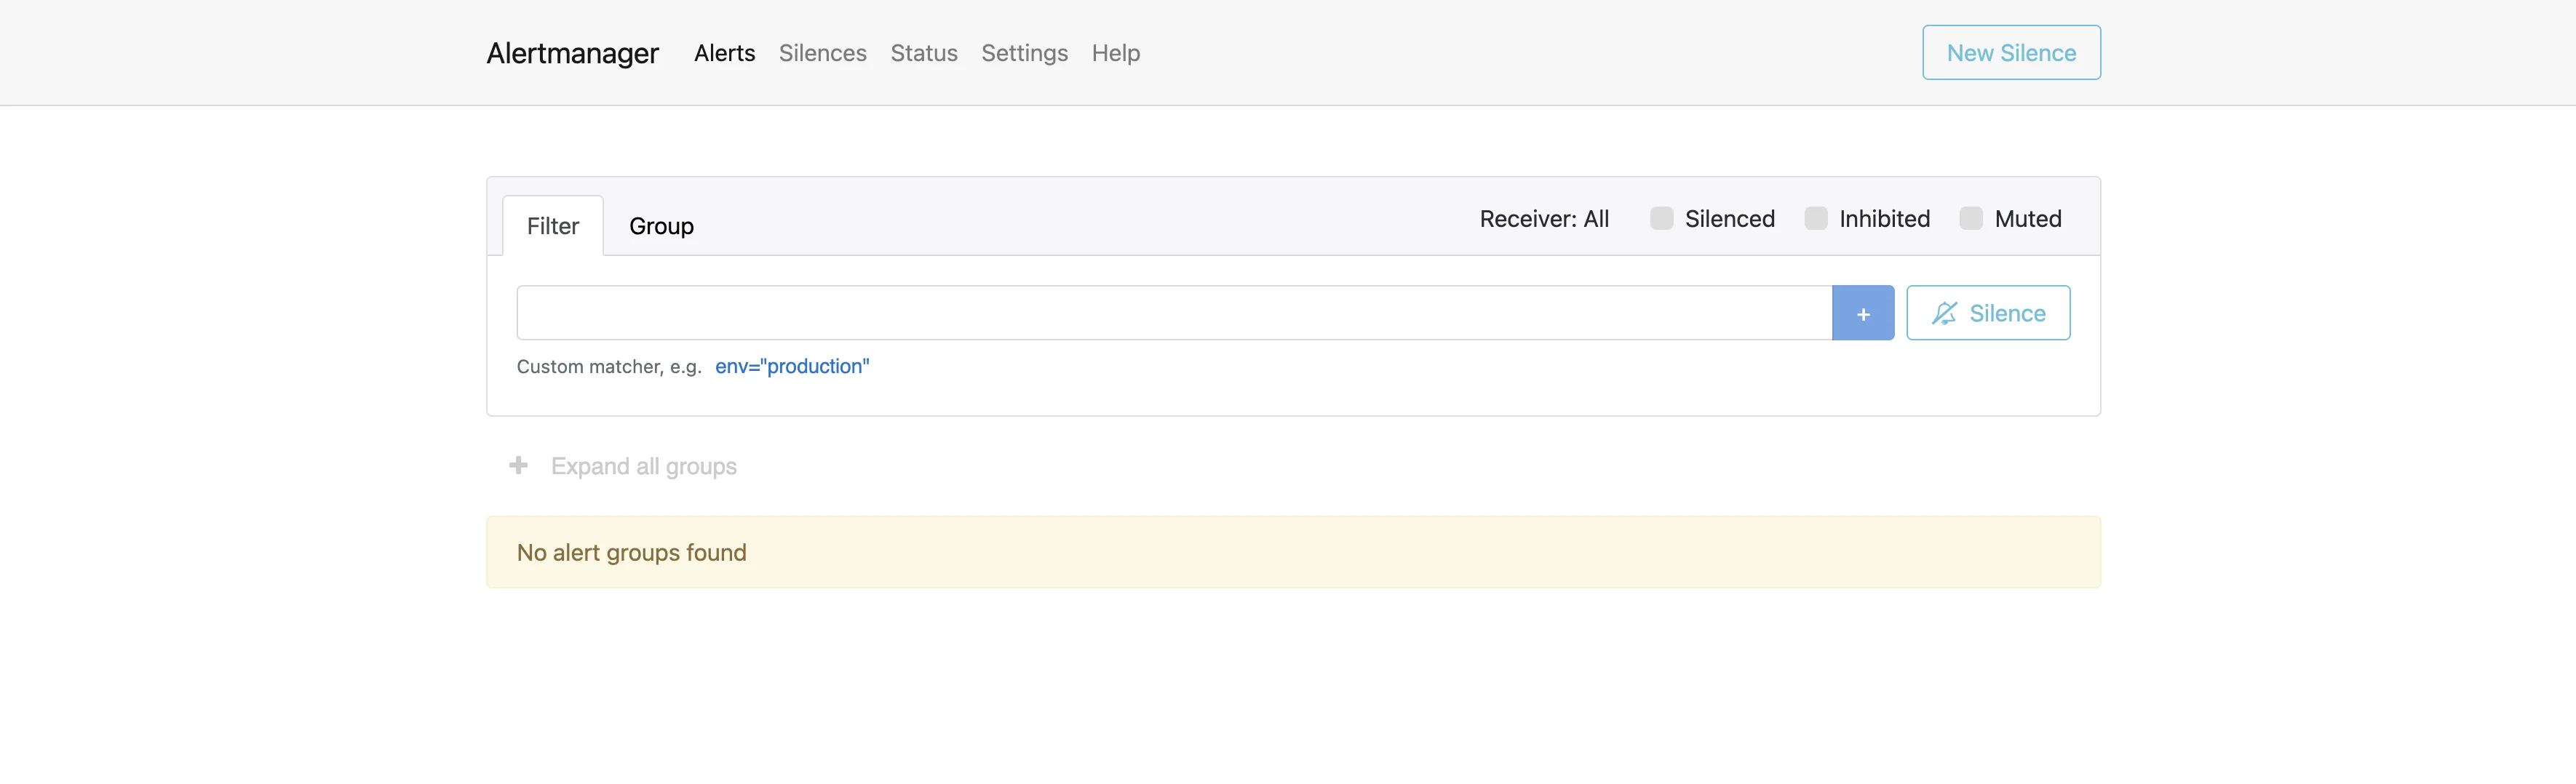Click the New Silence button

pos(2010,53)
